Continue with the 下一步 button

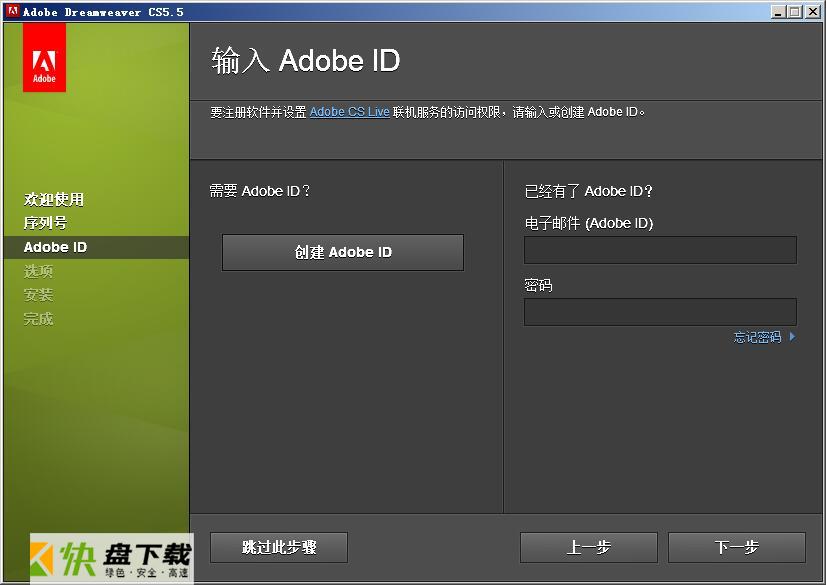tap(736, 548)
